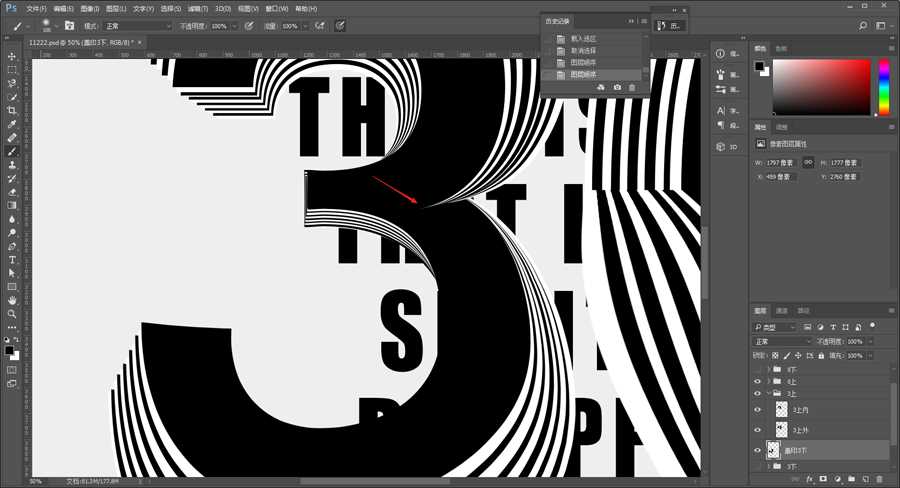Select the Move tool
900x488 pixels.
(12, 55)
